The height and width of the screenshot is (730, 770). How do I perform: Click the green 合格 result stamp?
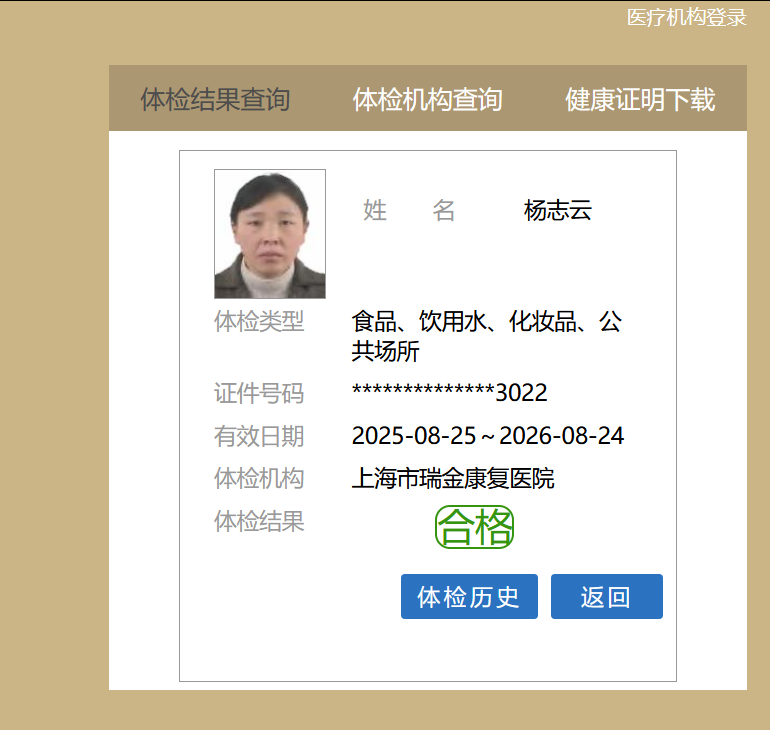tap(474, 527)
